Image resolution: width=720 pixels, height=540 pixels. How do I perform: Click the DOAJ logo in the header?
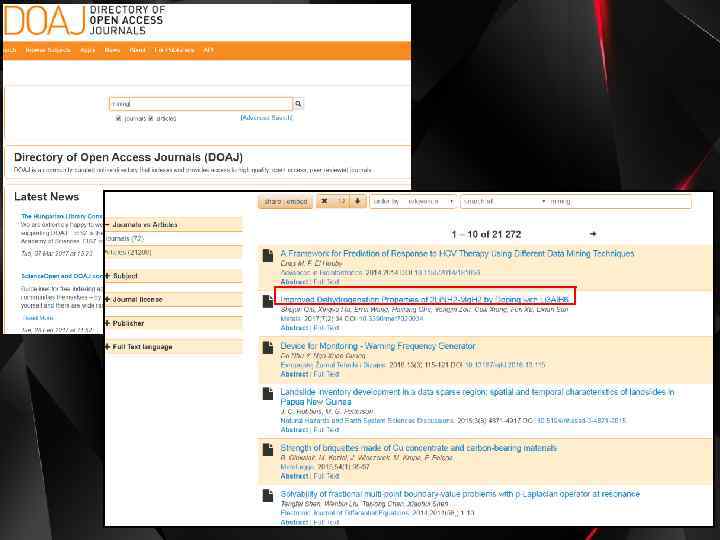(x=84, y=20)
